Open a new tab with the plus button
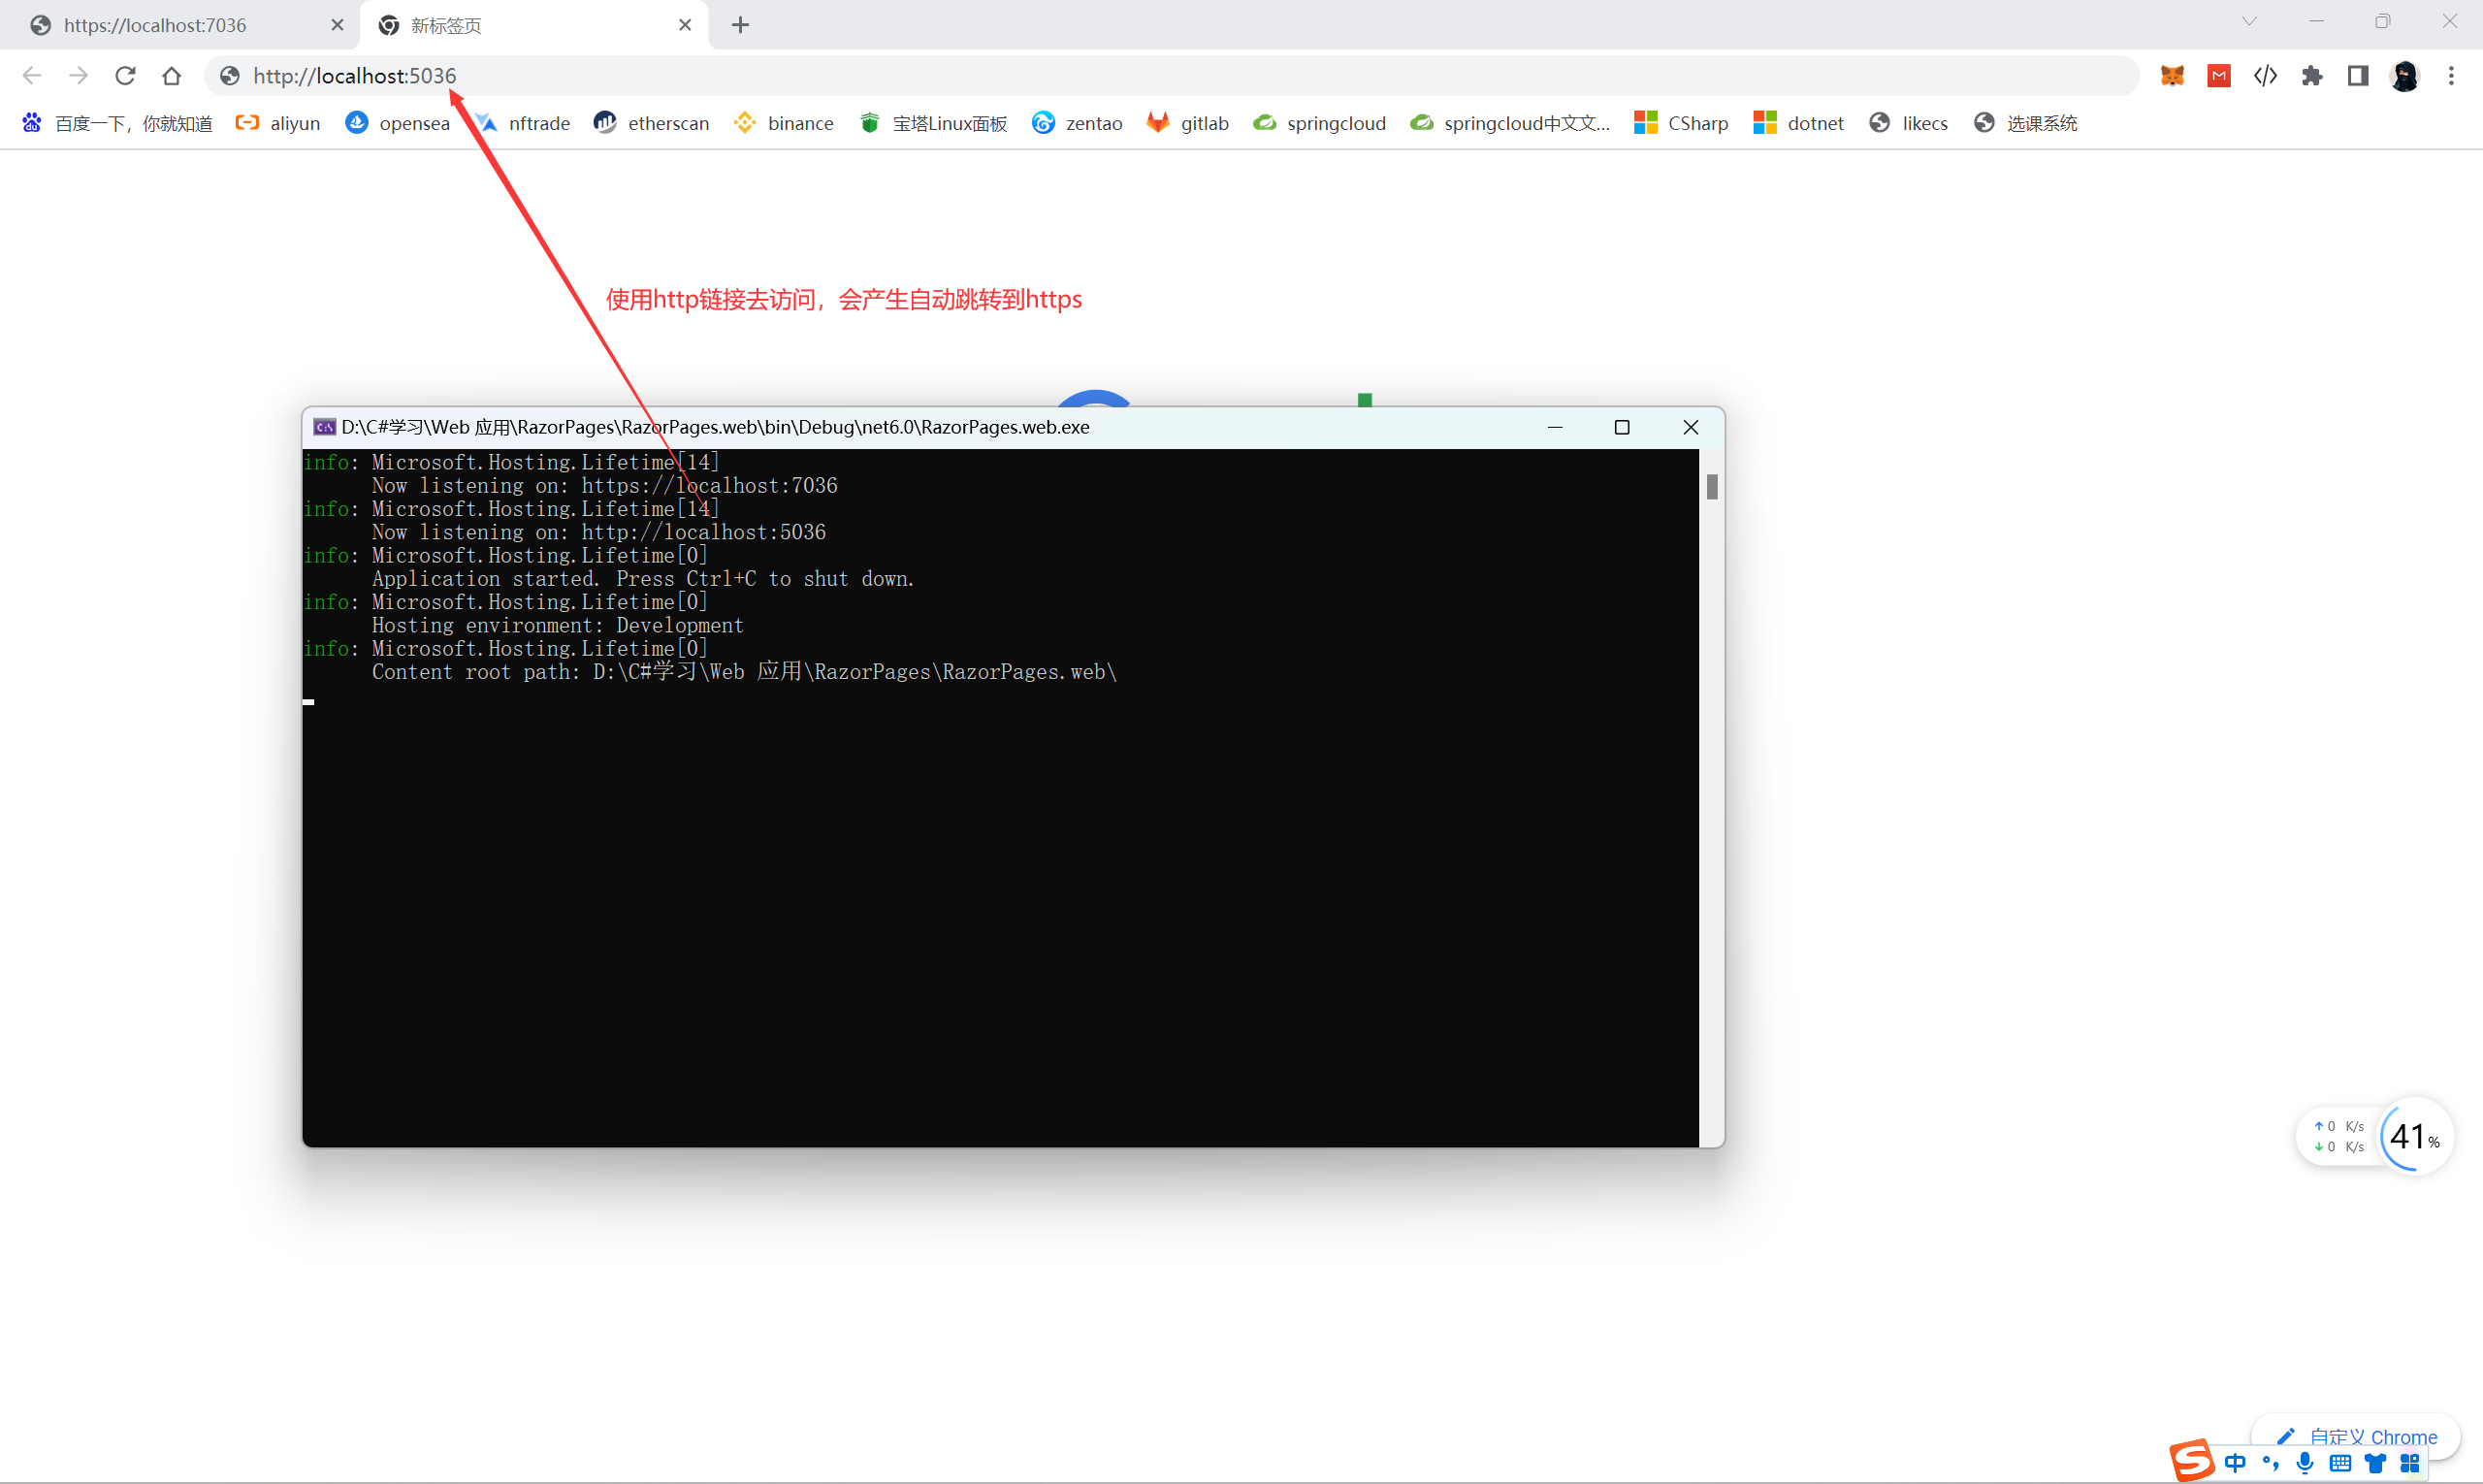 tap(740, 25)
